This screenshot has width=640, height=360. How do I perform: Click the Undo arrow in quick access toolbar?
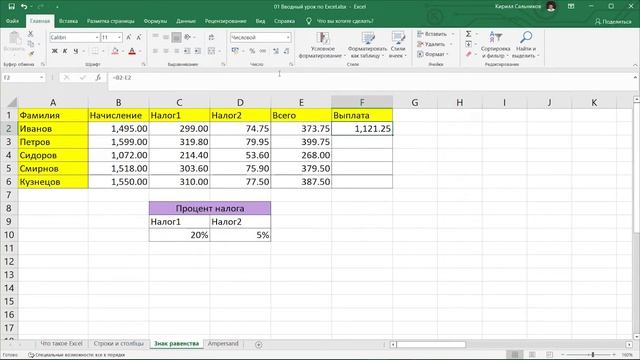pos(24,7)
